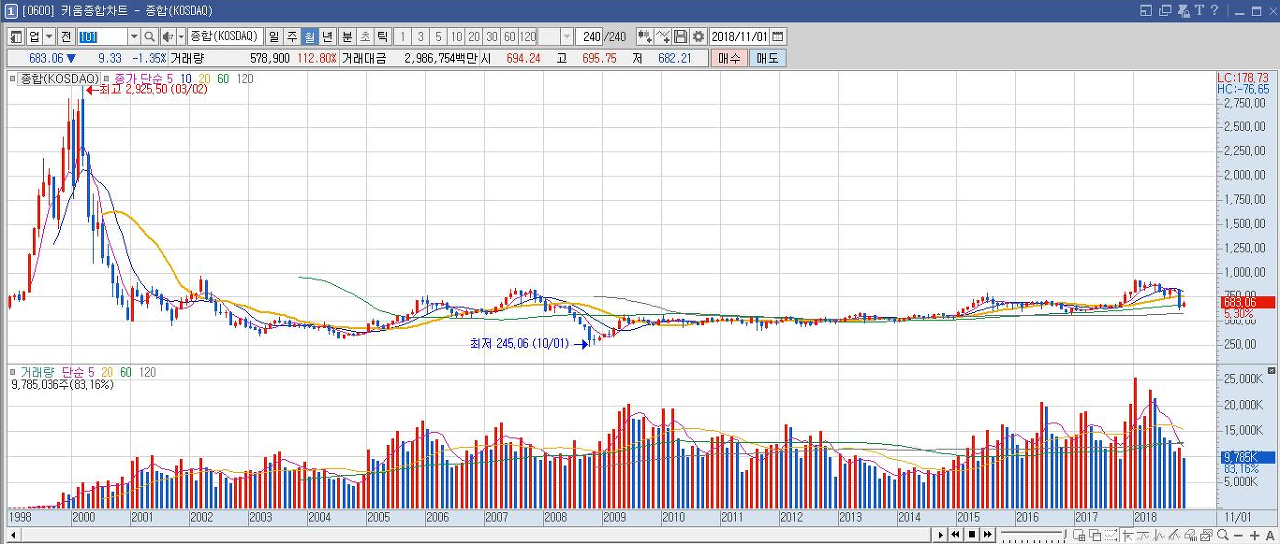Click the horizontal line chart tool icon
Image resolution: width=1280 pixels, height=544 pixels.
[1144, 535]
